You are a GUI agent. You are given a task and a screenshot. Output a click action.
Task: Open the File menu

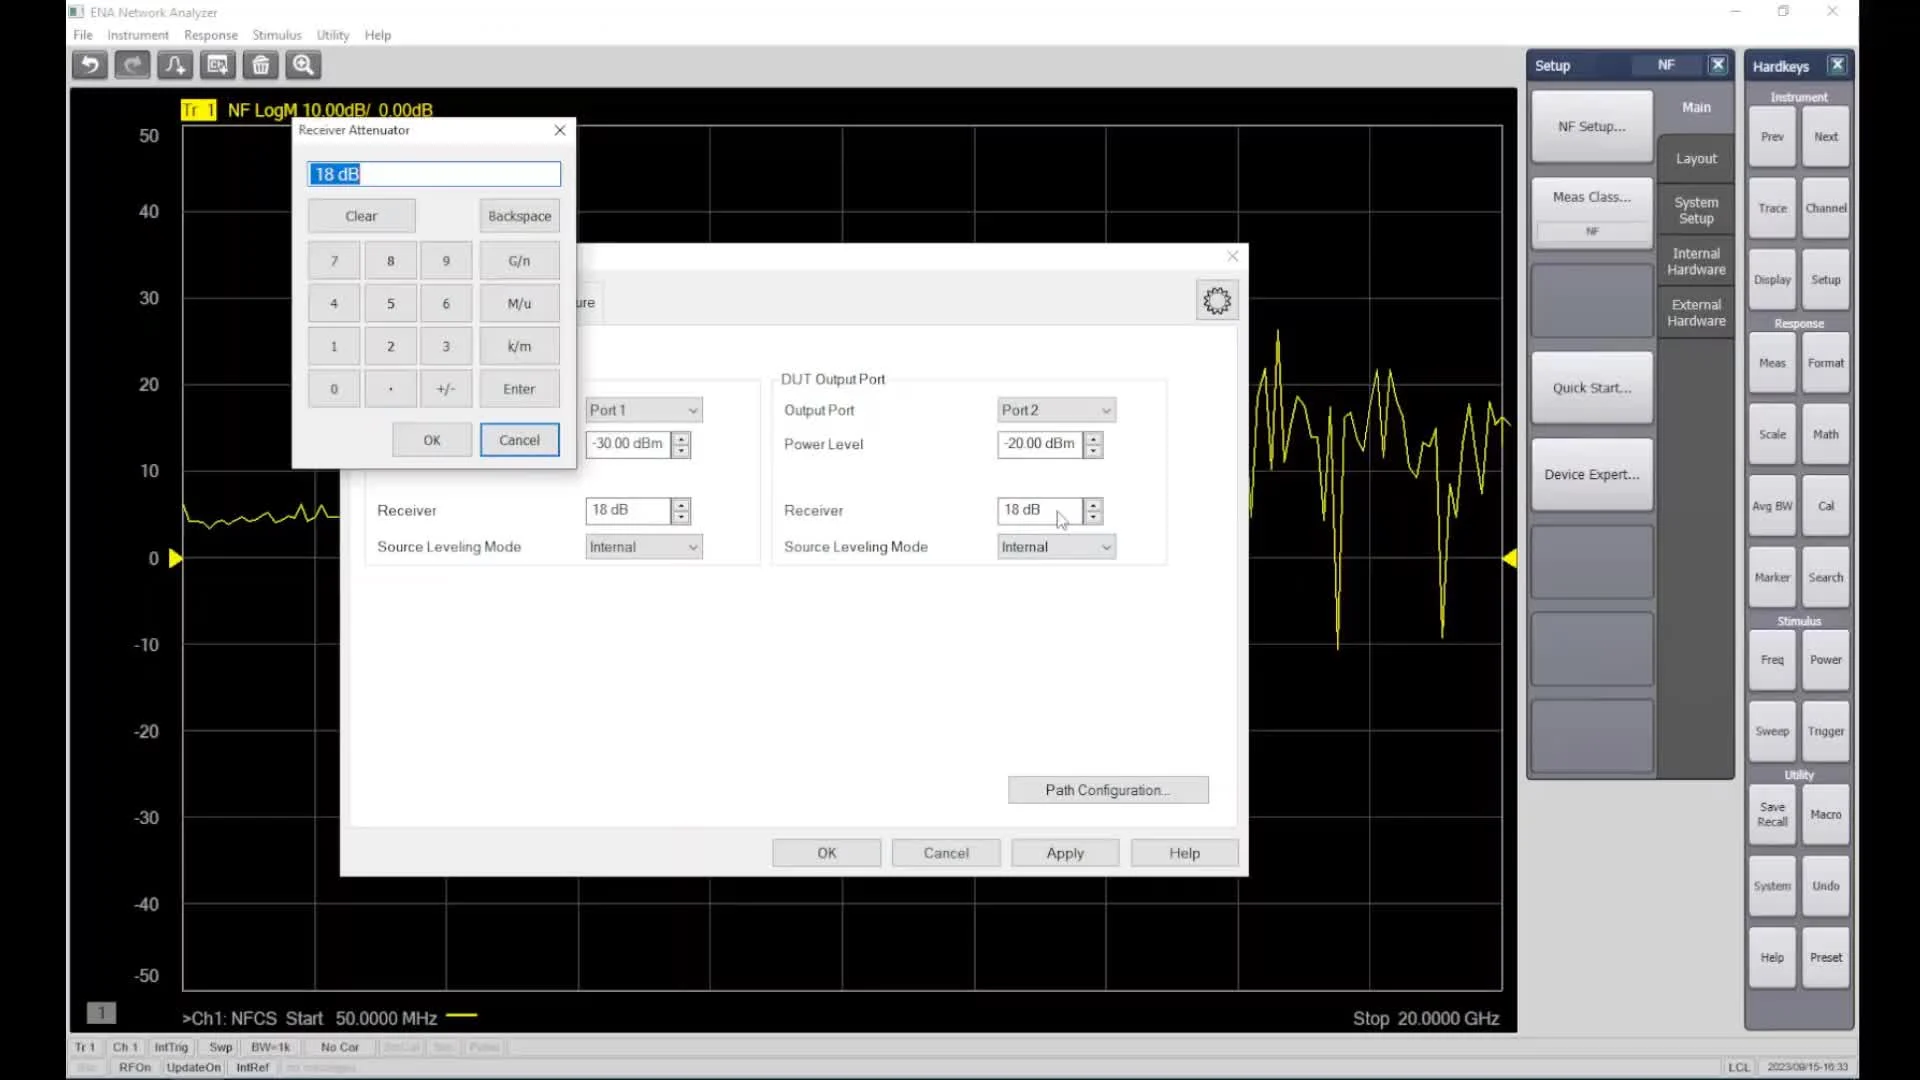point(83,35)
